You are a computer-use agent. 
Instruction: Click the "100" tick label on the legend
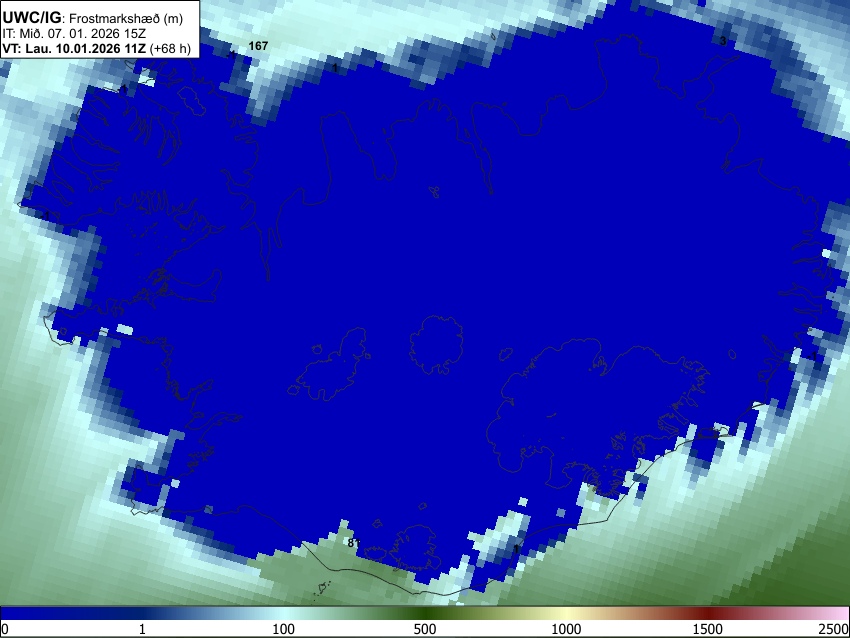click(283, 629)
